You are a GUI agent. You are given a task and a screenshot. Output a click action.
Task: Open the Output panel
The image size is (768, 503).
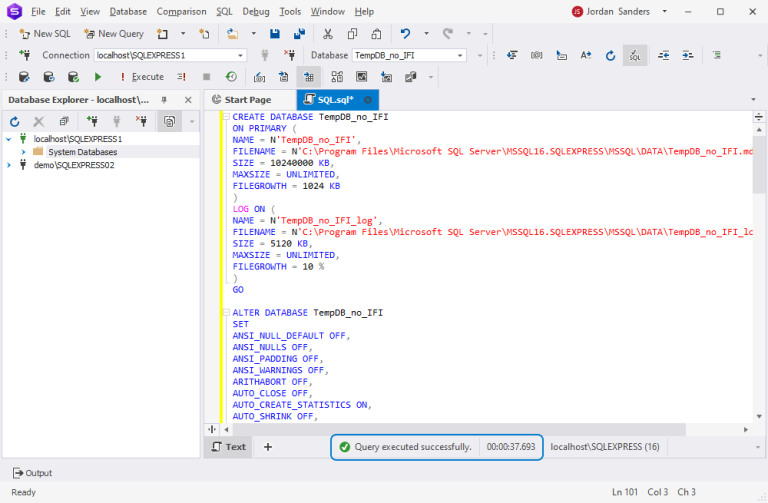[32, 473]
